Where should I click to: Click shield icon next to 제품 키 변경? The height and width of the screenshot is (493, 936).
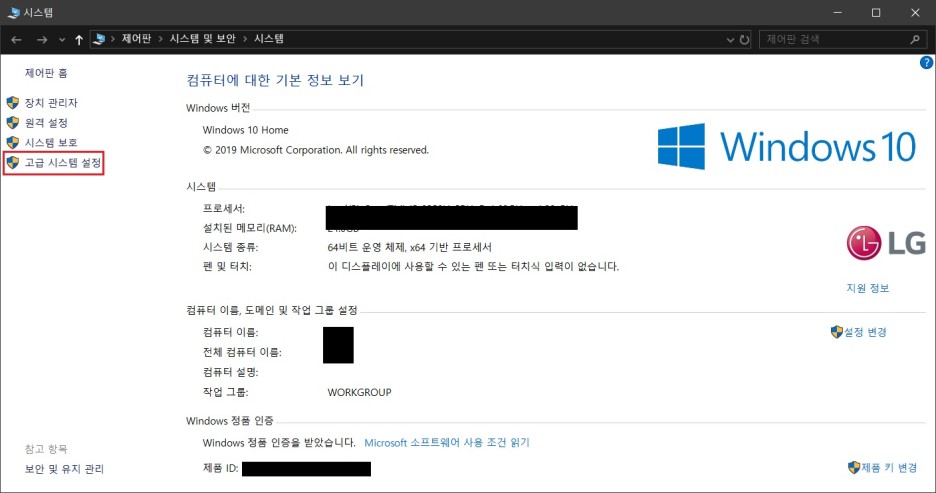tap(854, 467)
